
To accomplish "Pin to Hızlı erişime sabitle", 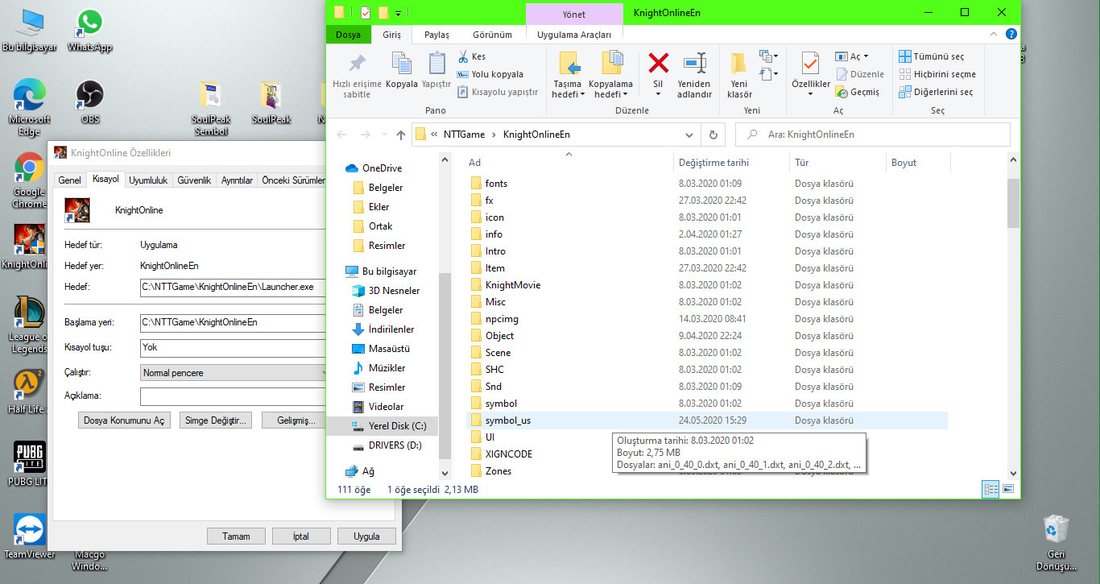I will (x=356, y=74).
